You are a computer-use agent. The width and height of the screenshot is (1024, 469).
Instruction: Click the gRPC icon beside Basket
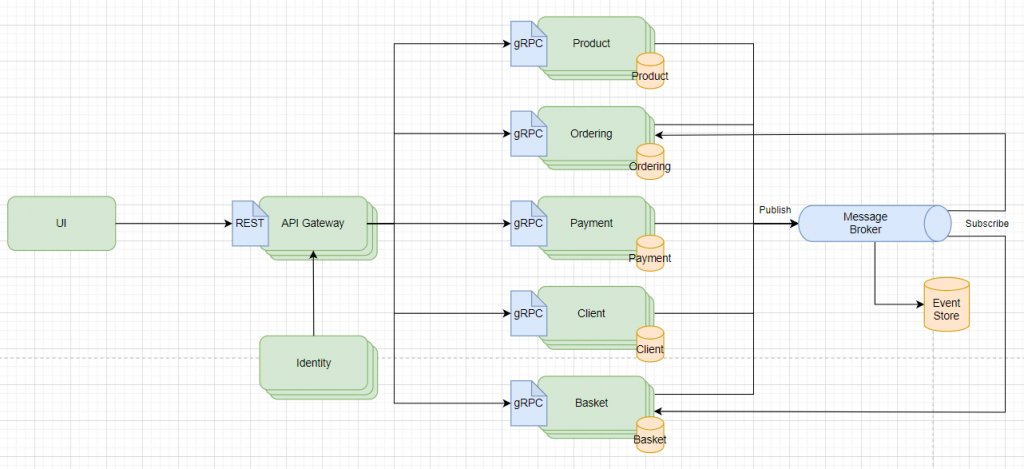point(528,404)
